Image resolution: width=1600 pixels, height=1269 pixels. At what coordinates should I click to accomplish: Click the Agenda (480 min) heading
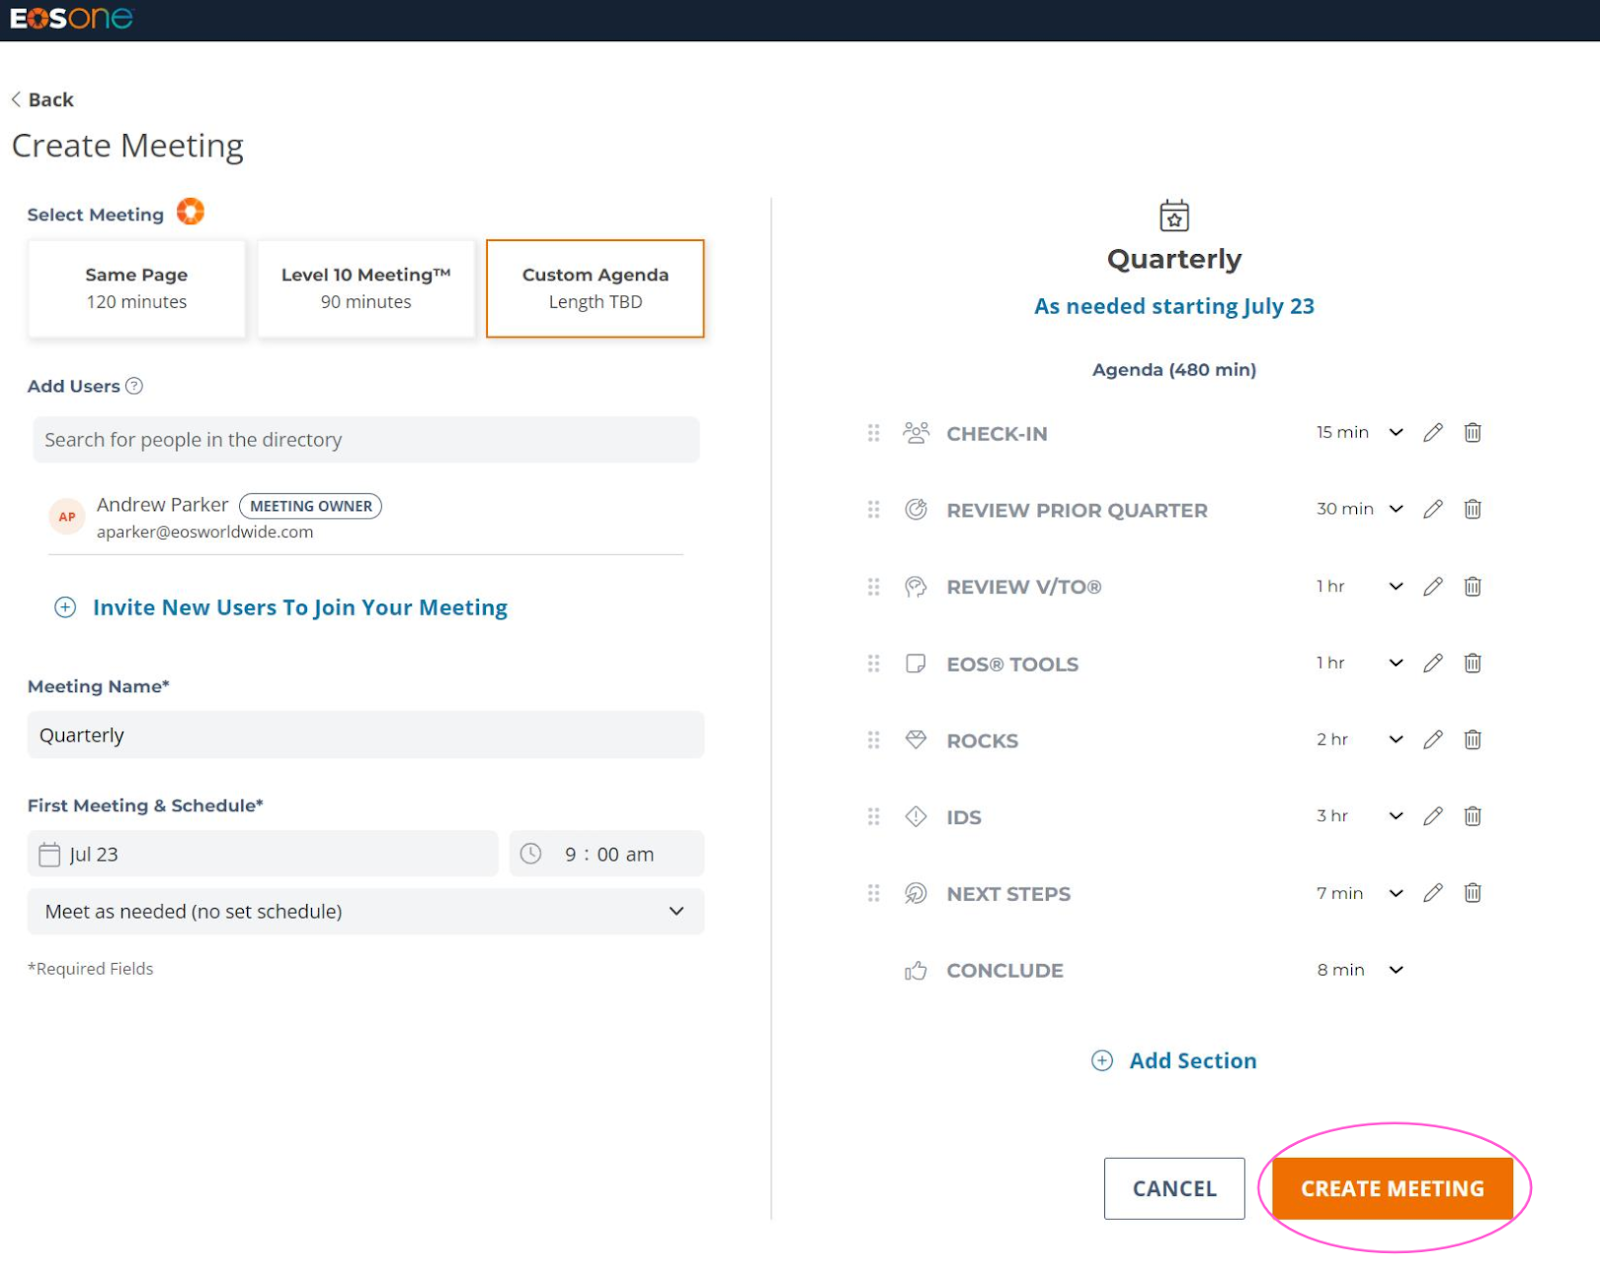1174,370
